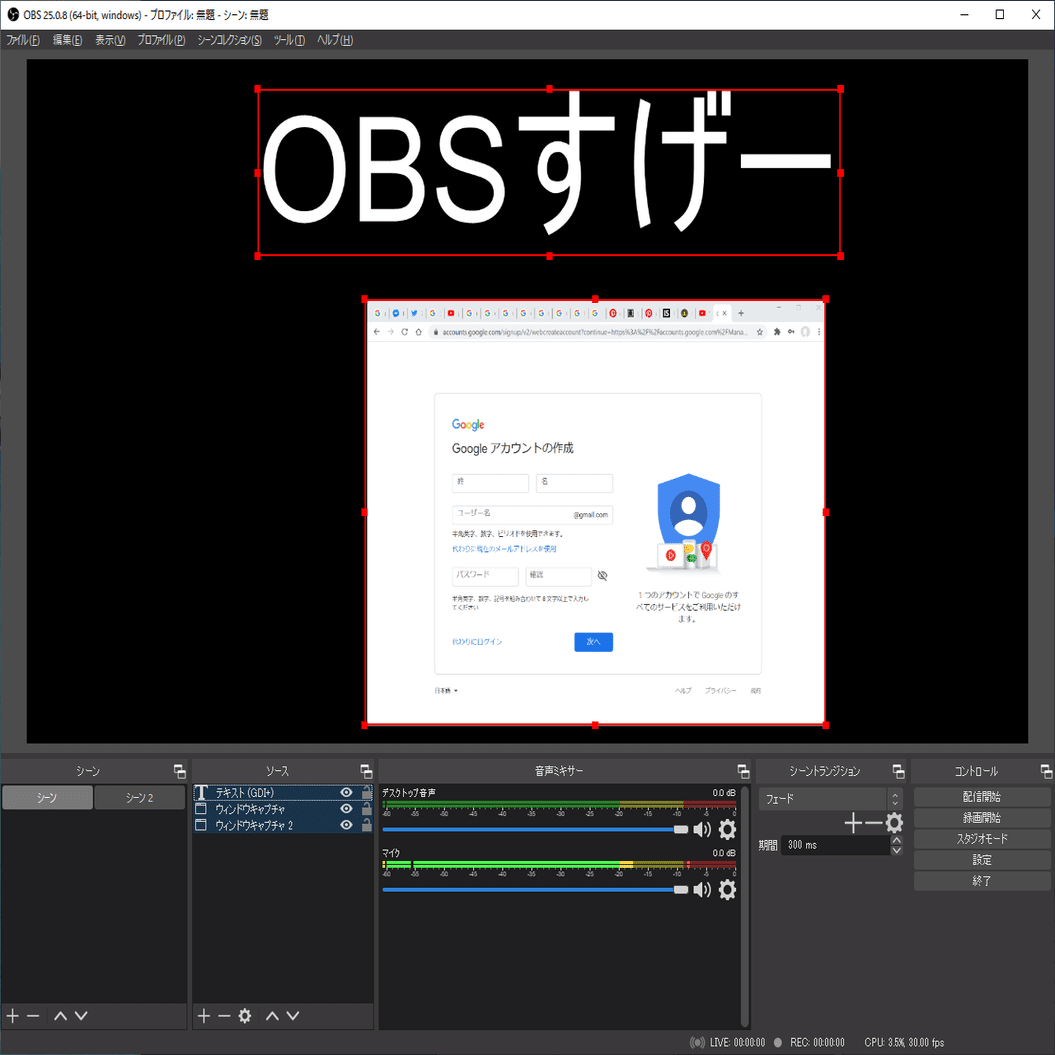The height and width of the screenshot is (1055, 1055).
Task: Exit OBS with 終了 button
Action: [982, 881]
